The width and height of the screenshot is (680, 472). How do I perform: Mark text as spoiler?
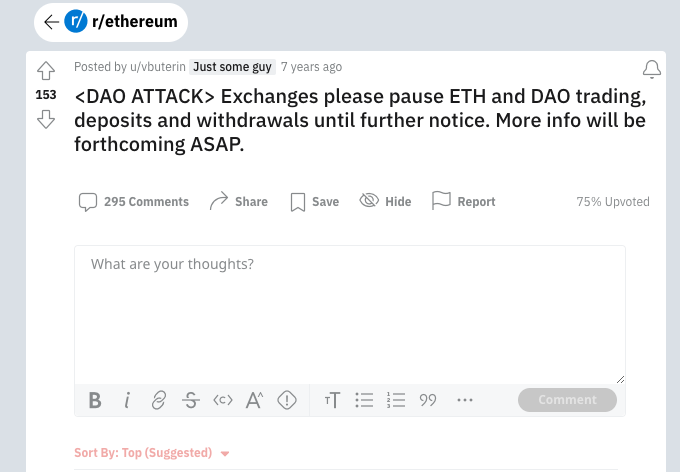tap(287, 400)
